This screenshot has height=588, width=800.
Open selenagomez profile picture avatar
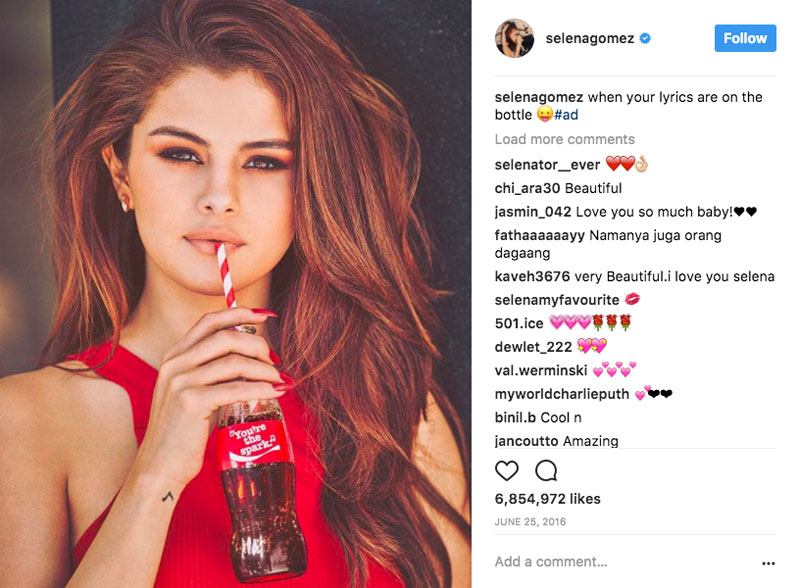tap(514, 38)
